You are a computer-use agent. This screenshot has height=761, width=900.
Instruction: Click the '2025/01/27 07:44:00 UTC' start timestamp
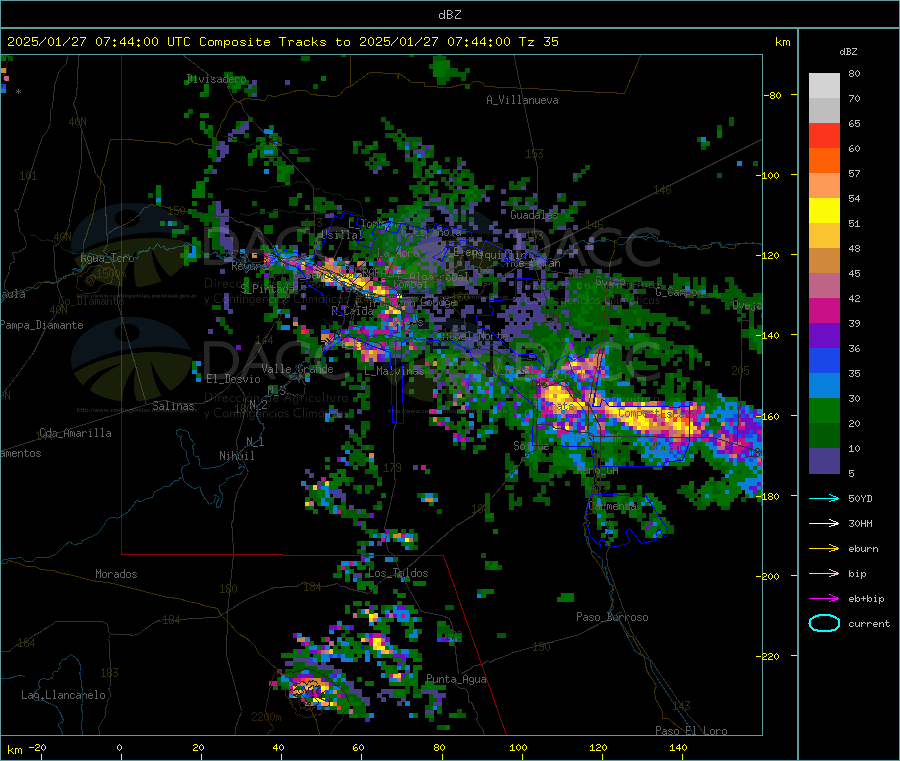[99, 42]
